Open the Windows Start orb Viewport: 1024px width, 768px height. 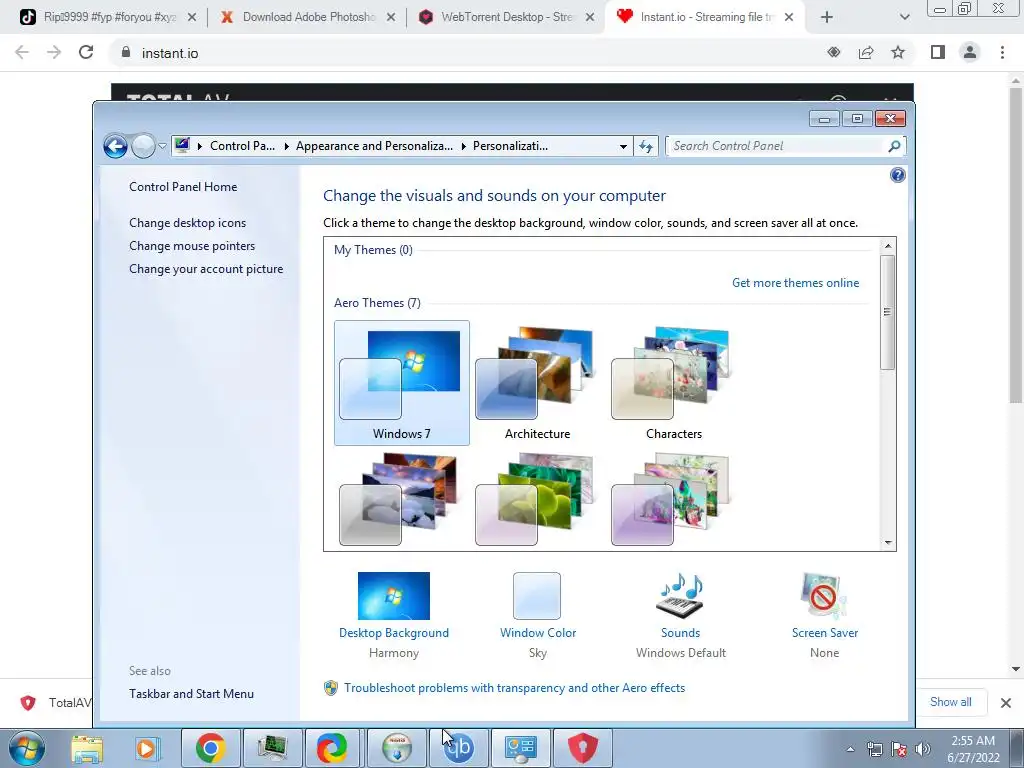pos(26,748)
